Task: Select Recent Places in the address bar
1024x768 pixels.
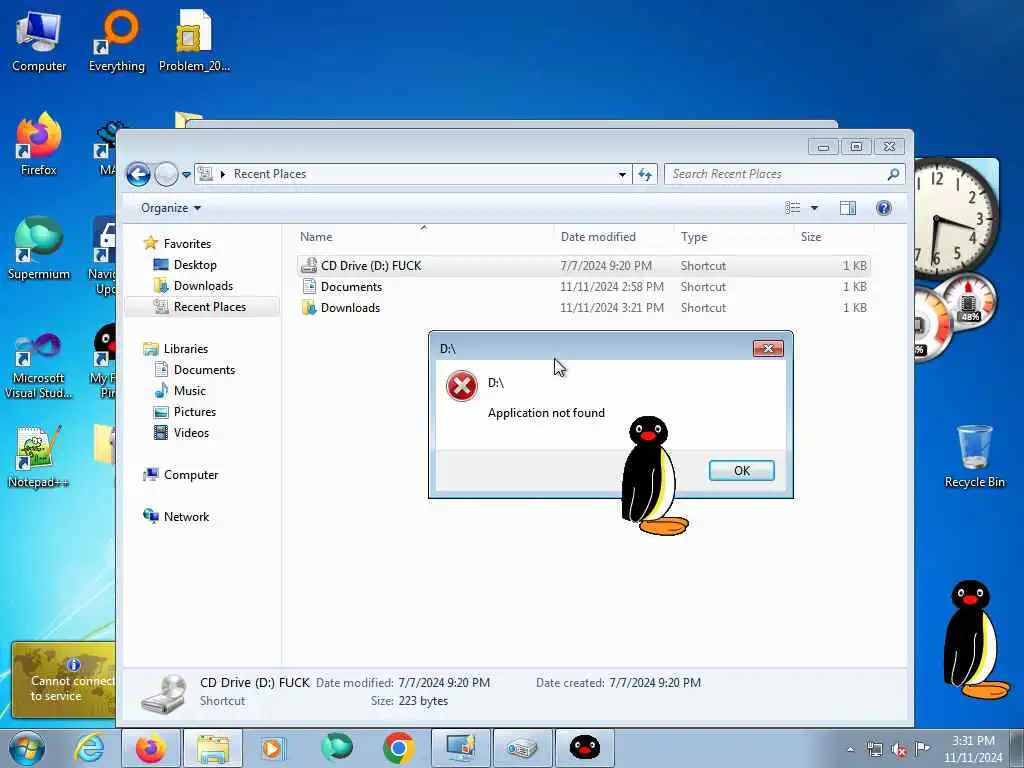Action: (270, 174)
